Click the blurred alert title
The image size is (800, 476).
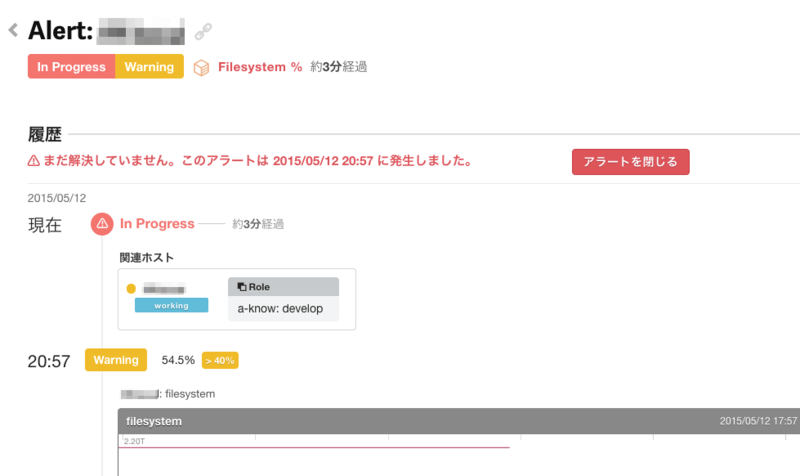(x=141, y=32)
